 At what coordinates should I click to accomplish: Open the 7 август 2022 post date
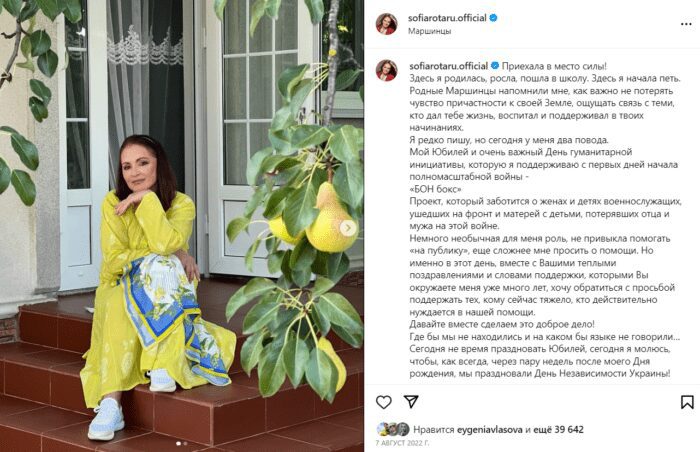click(x=402, y=443)
